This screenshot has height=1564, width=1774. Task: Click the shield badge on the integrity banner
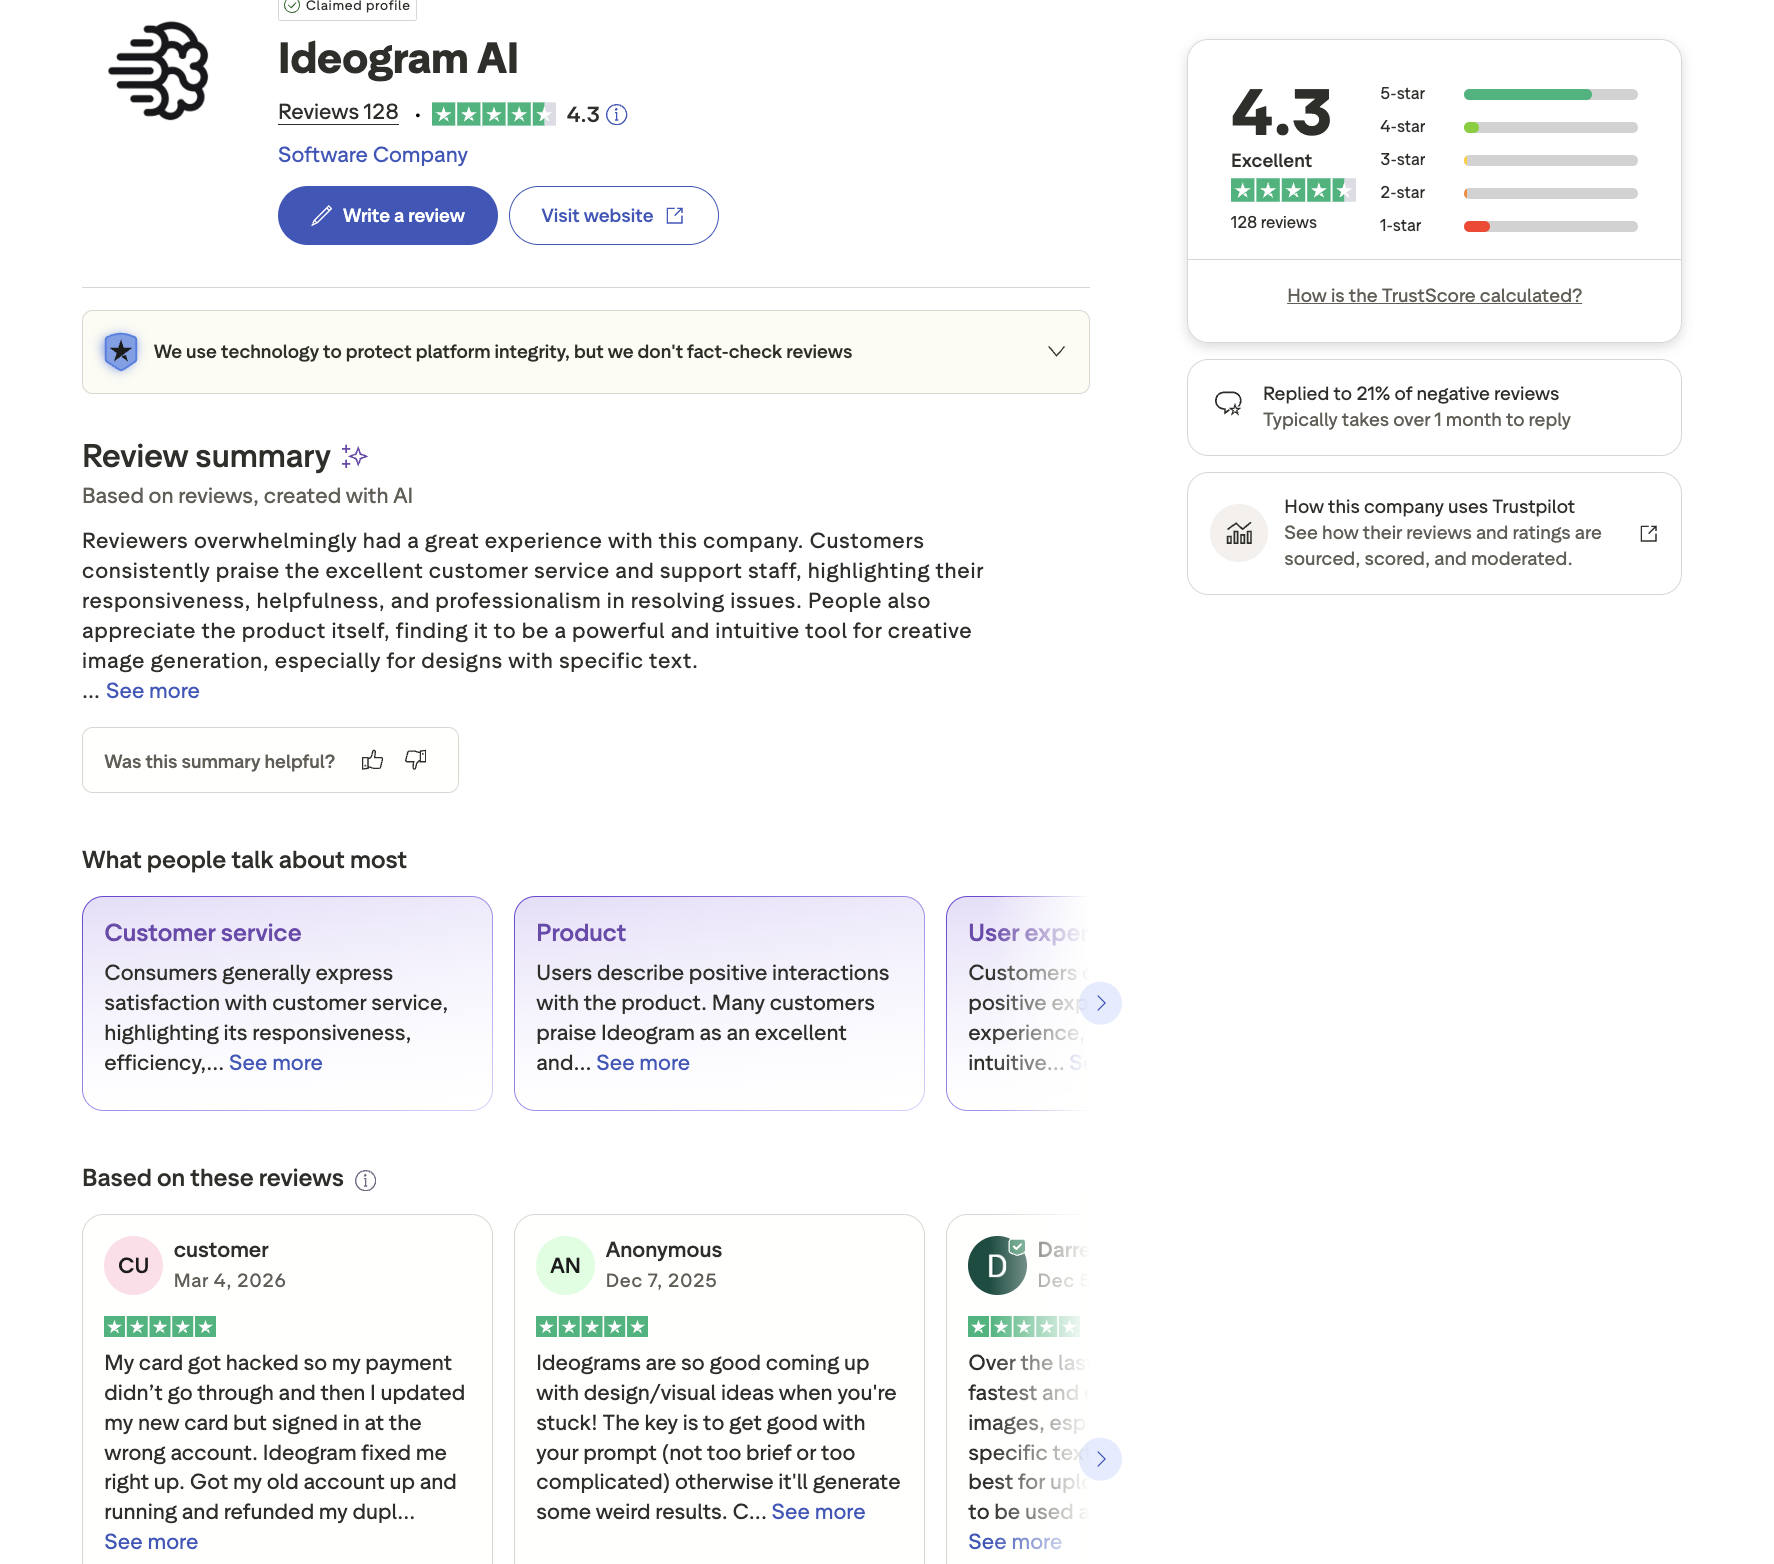coord(120,351)
